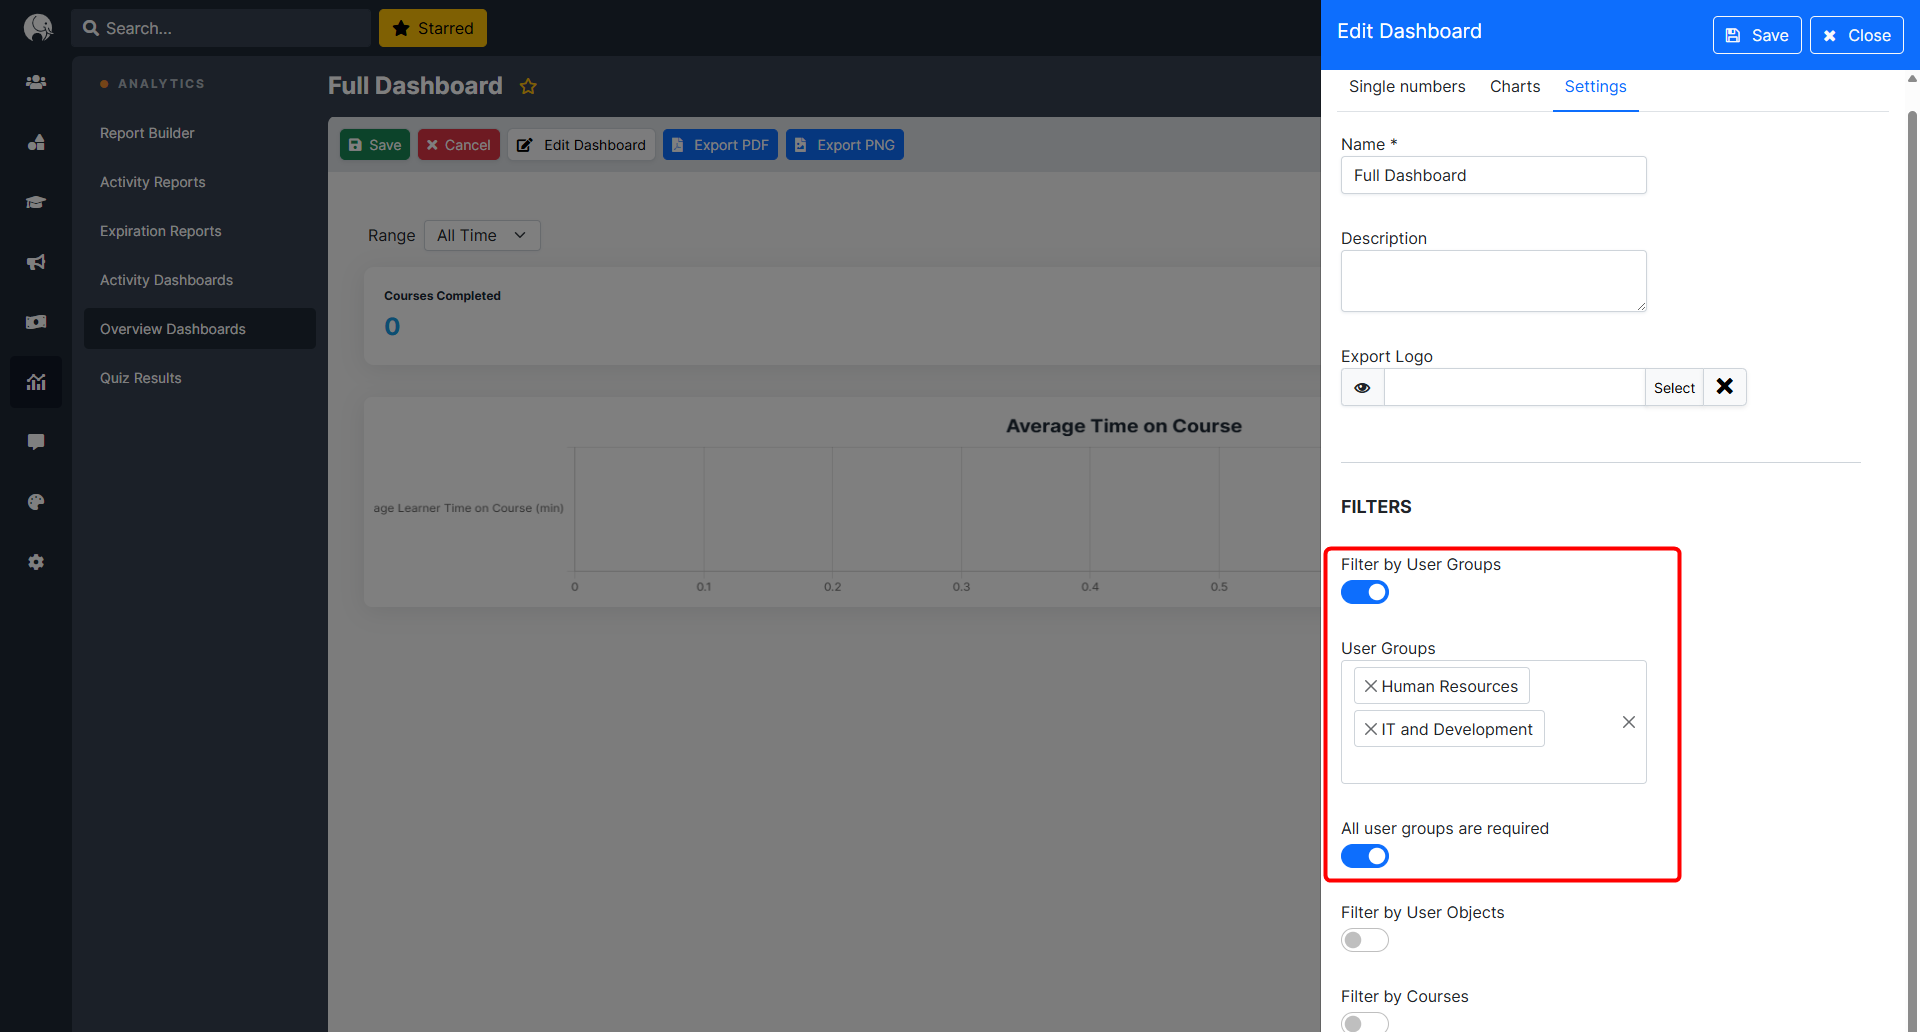Open the graduation cap courses icon
This screenshot has width=1920, height=1032.
[36, 202]
